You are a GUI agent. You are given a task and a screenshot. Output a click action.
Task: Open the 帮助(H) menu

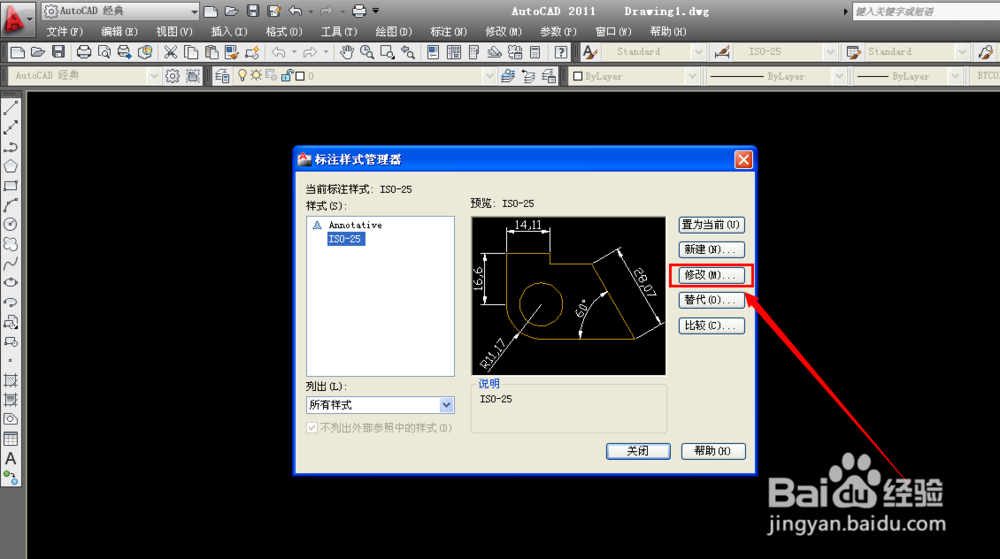coord(668,31)
